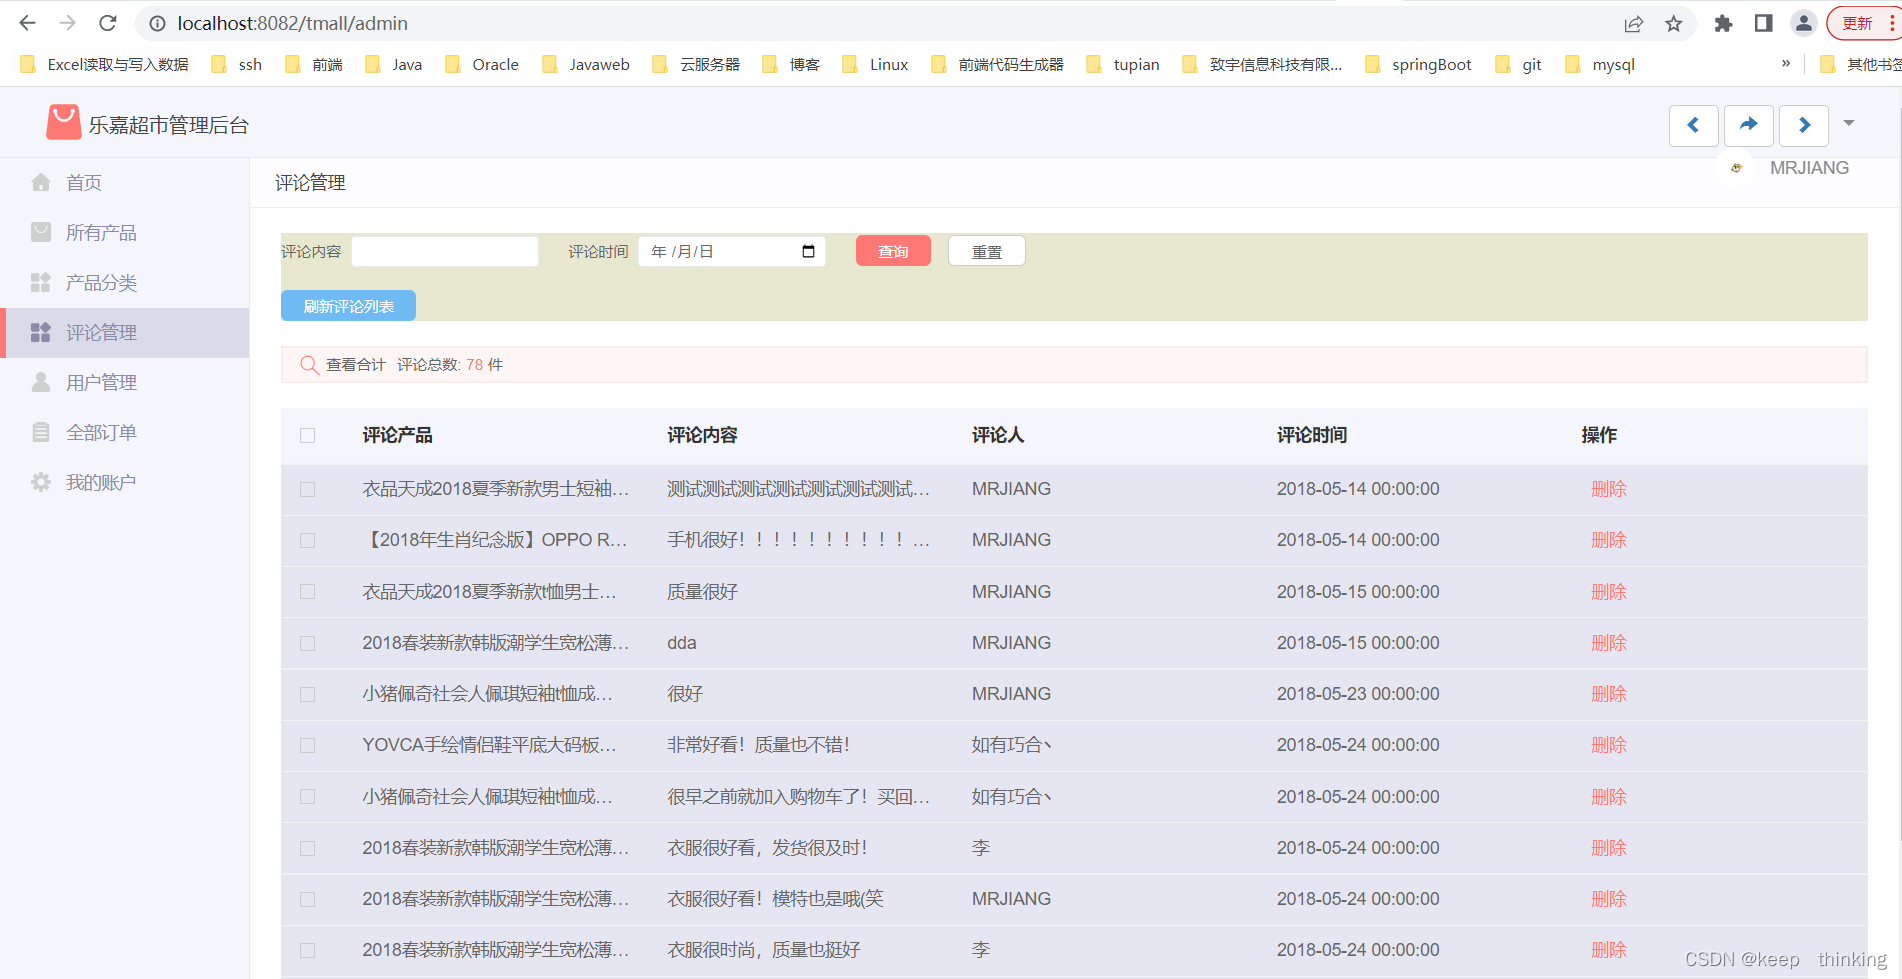Click the 评论时间 column header

coord(1312,435)
